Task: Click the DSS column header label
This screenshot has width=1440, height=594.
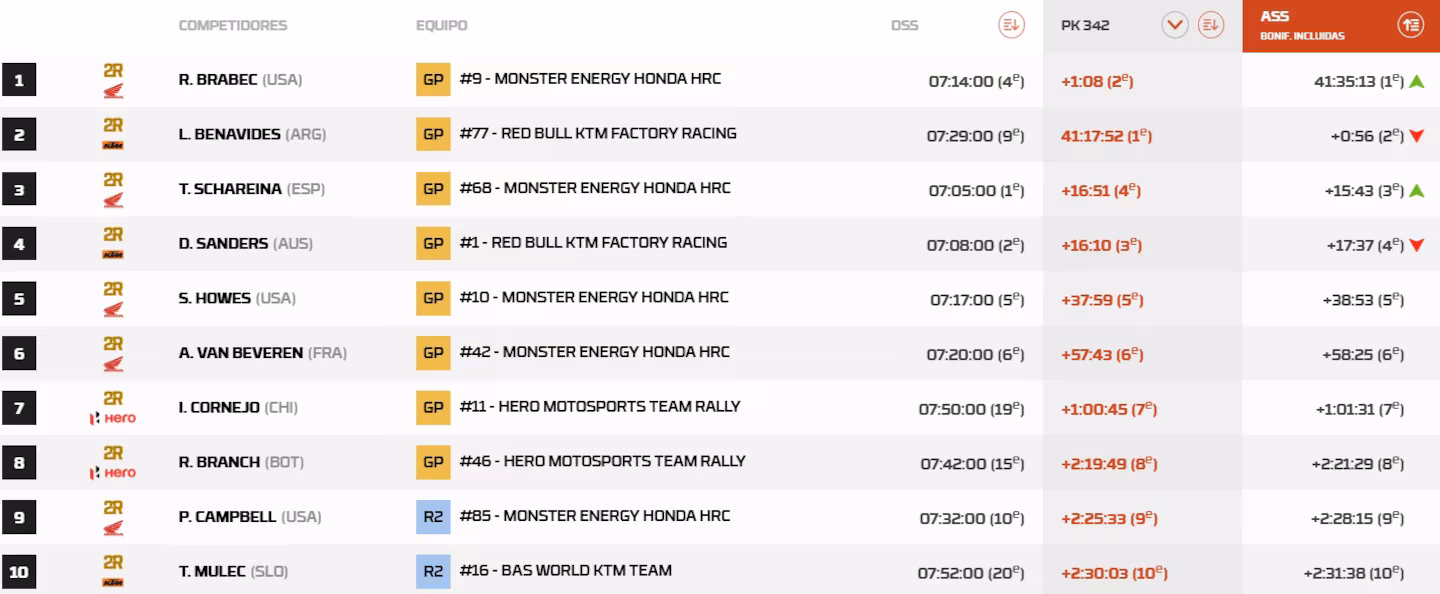Action: click(x=904, y=26)
